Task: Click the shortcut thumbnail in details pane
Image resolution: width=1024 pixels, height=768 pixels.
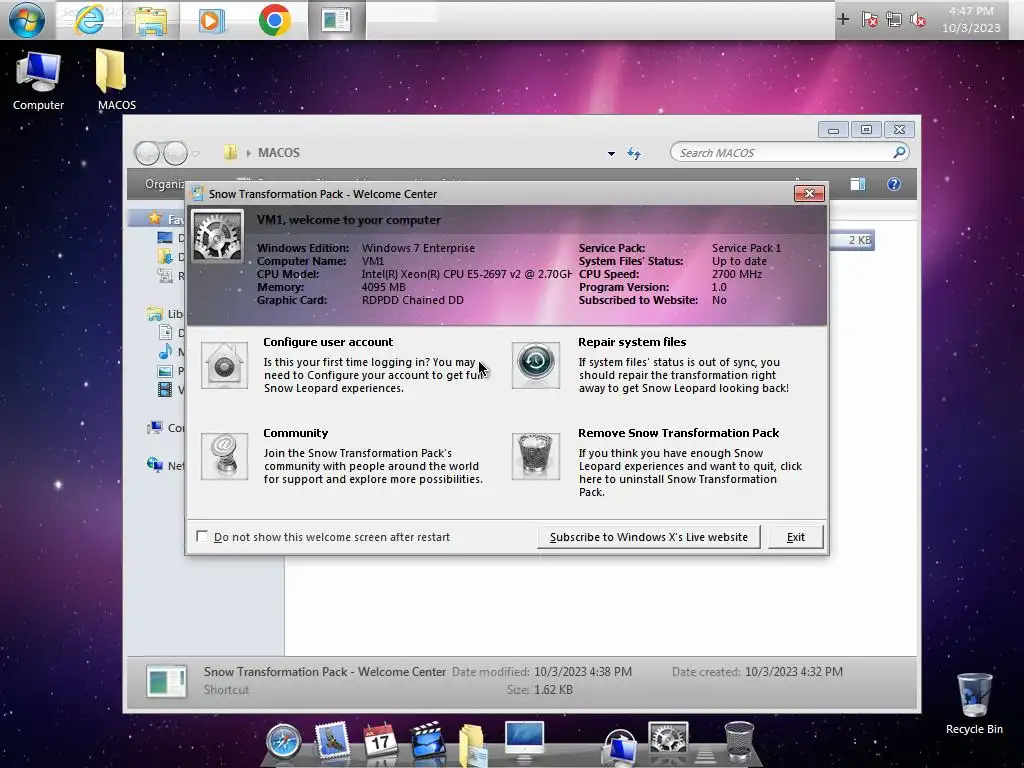Action: pyautogui.click(x=166, y=680)
